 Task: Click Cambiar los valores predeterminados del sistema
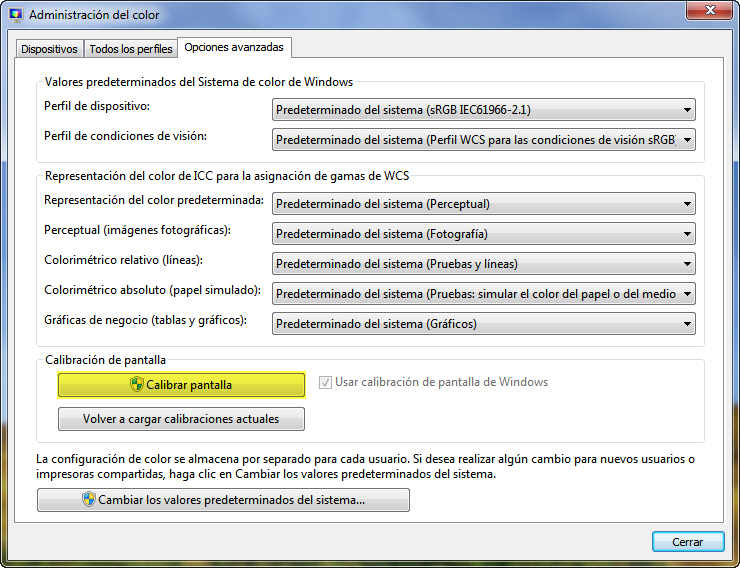223,500
